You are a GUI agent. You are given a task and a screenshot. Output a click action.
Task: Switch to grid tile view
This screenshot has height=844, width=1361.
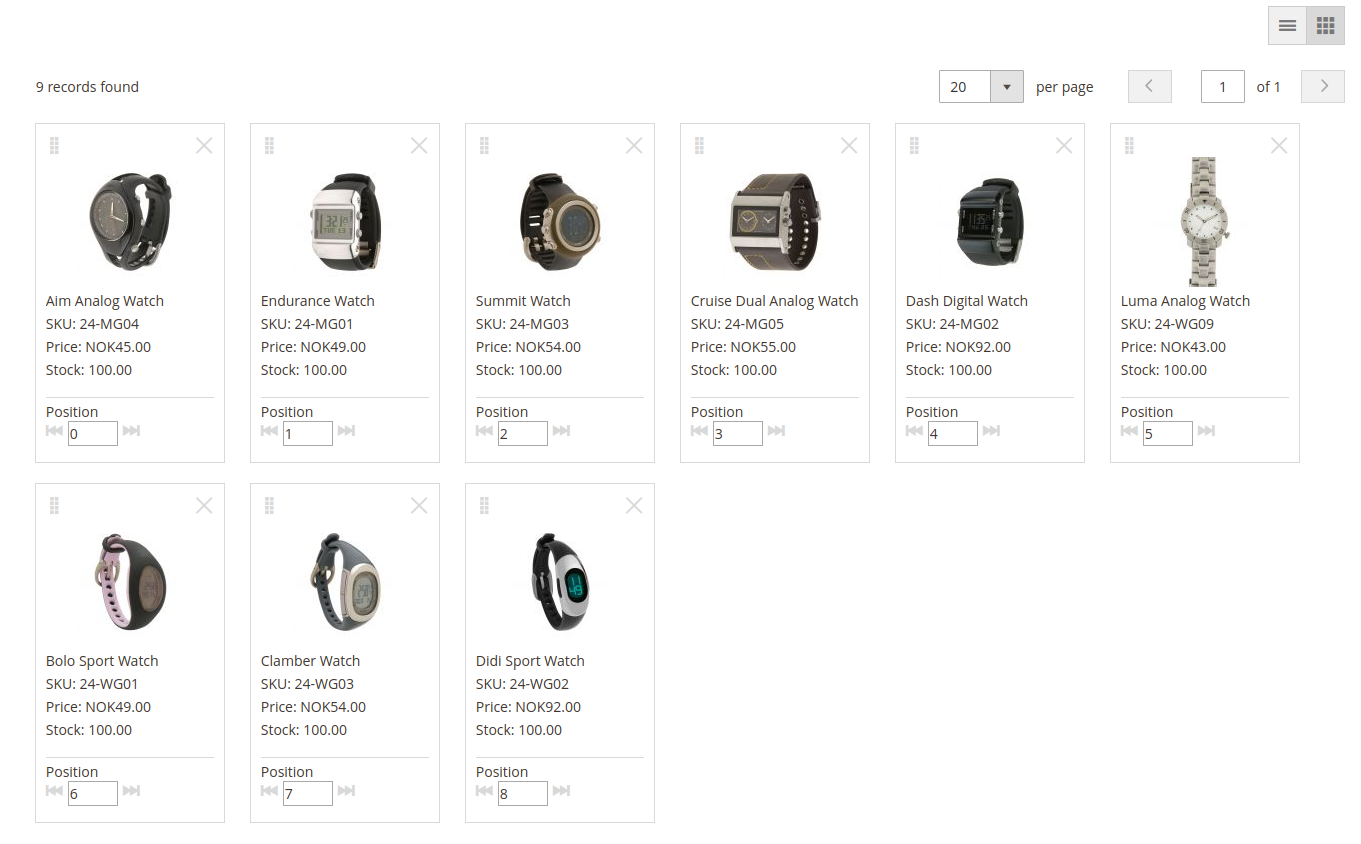[1325, 26]
